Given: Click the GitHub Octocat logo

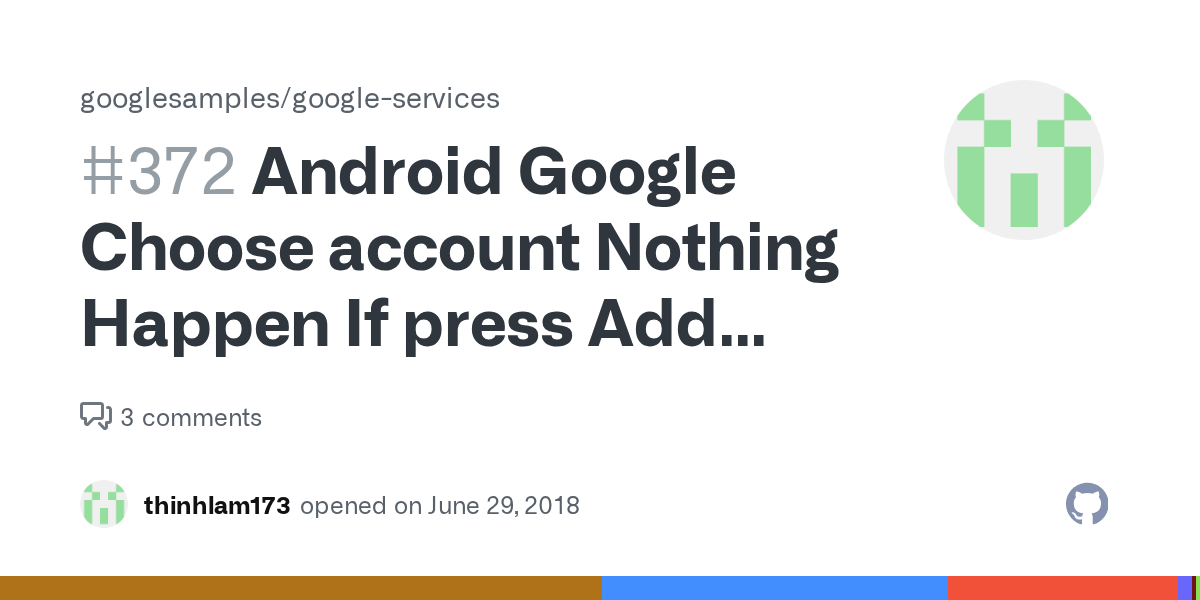Looking at the screenshot, I should (1087, 505).
